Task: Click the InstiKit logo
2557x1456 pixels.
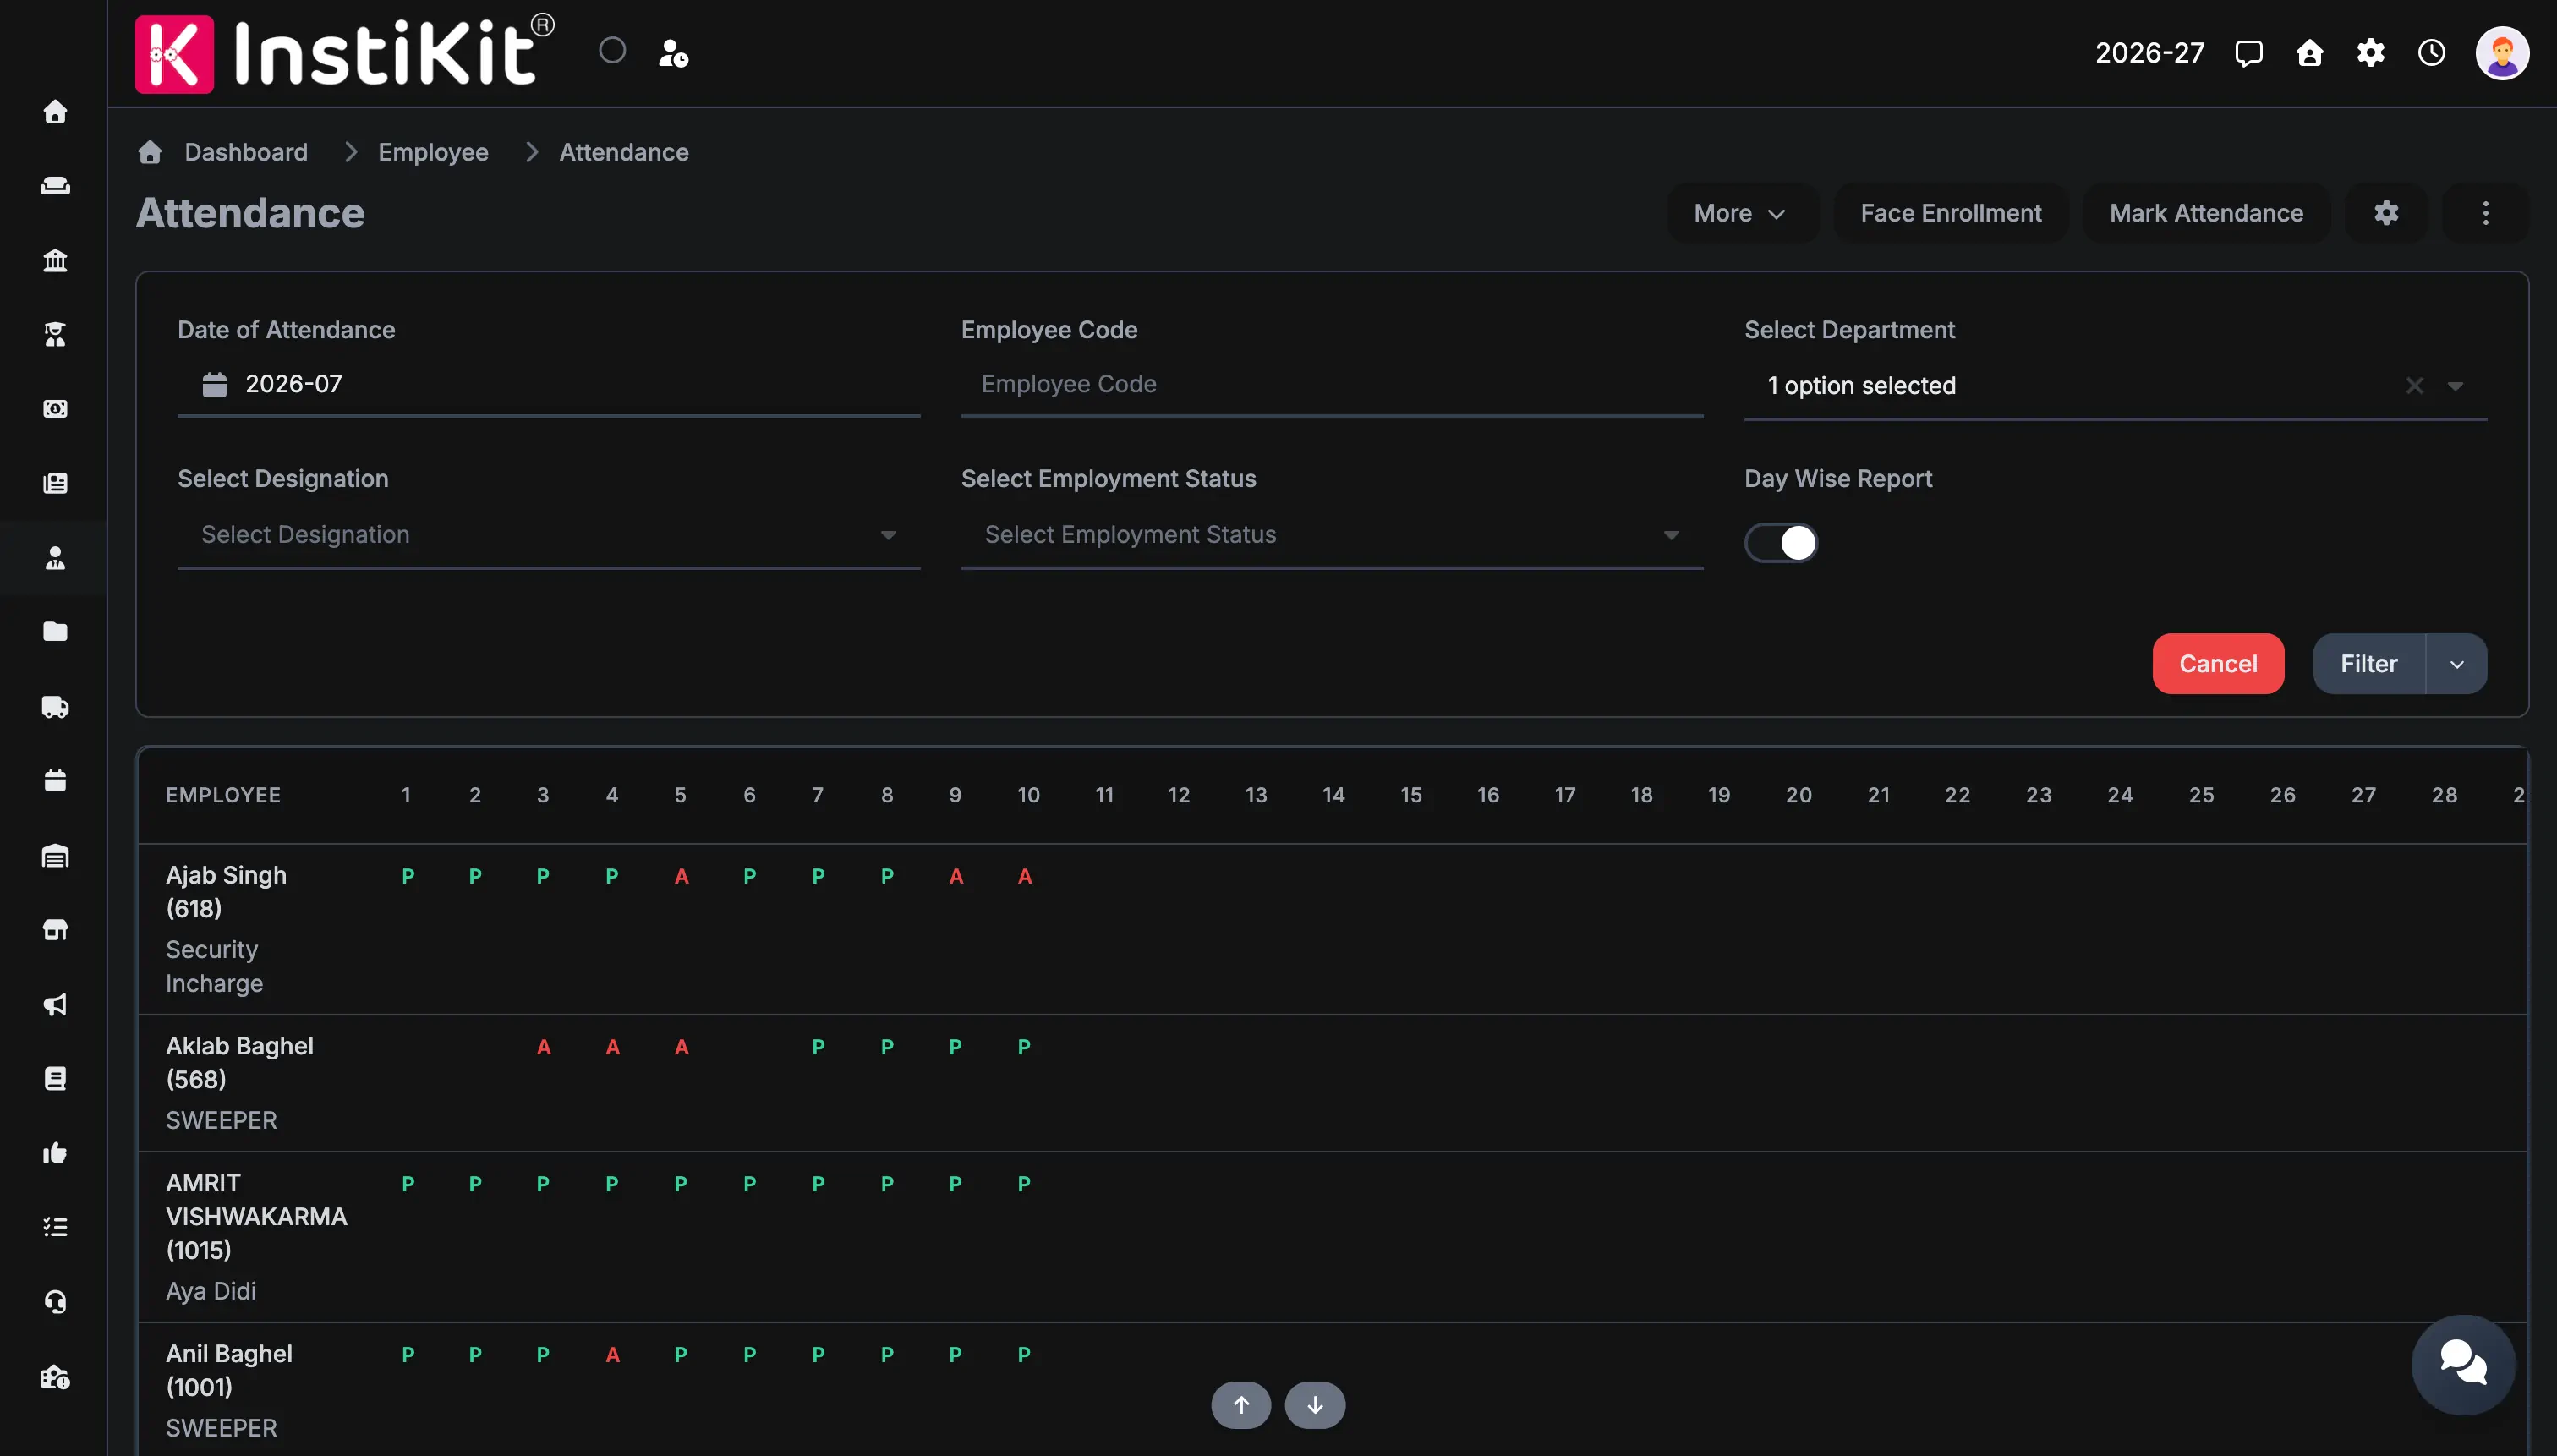Action: coord(345,53)
